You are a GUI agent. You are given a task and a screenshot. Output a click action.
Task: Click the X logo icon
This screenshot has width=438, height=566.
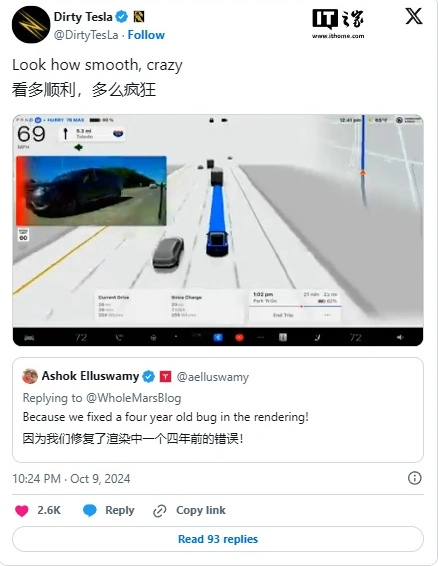tap(414, 17)
